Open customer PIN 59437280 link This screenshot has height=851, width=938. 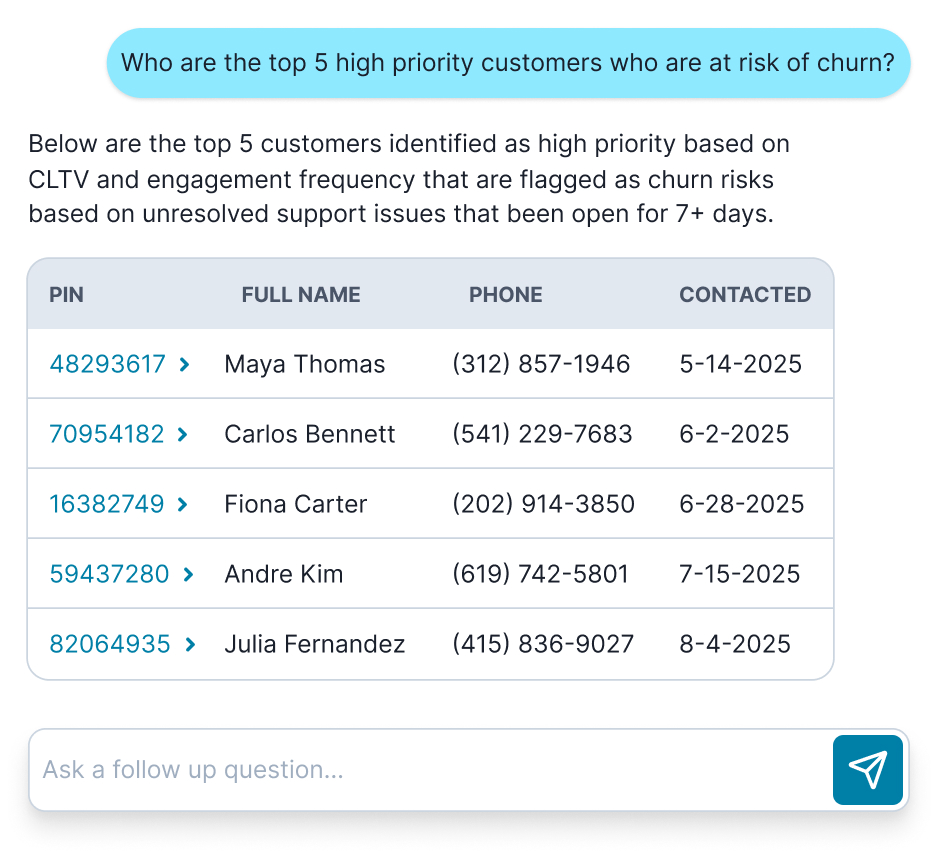click(109, 574)
